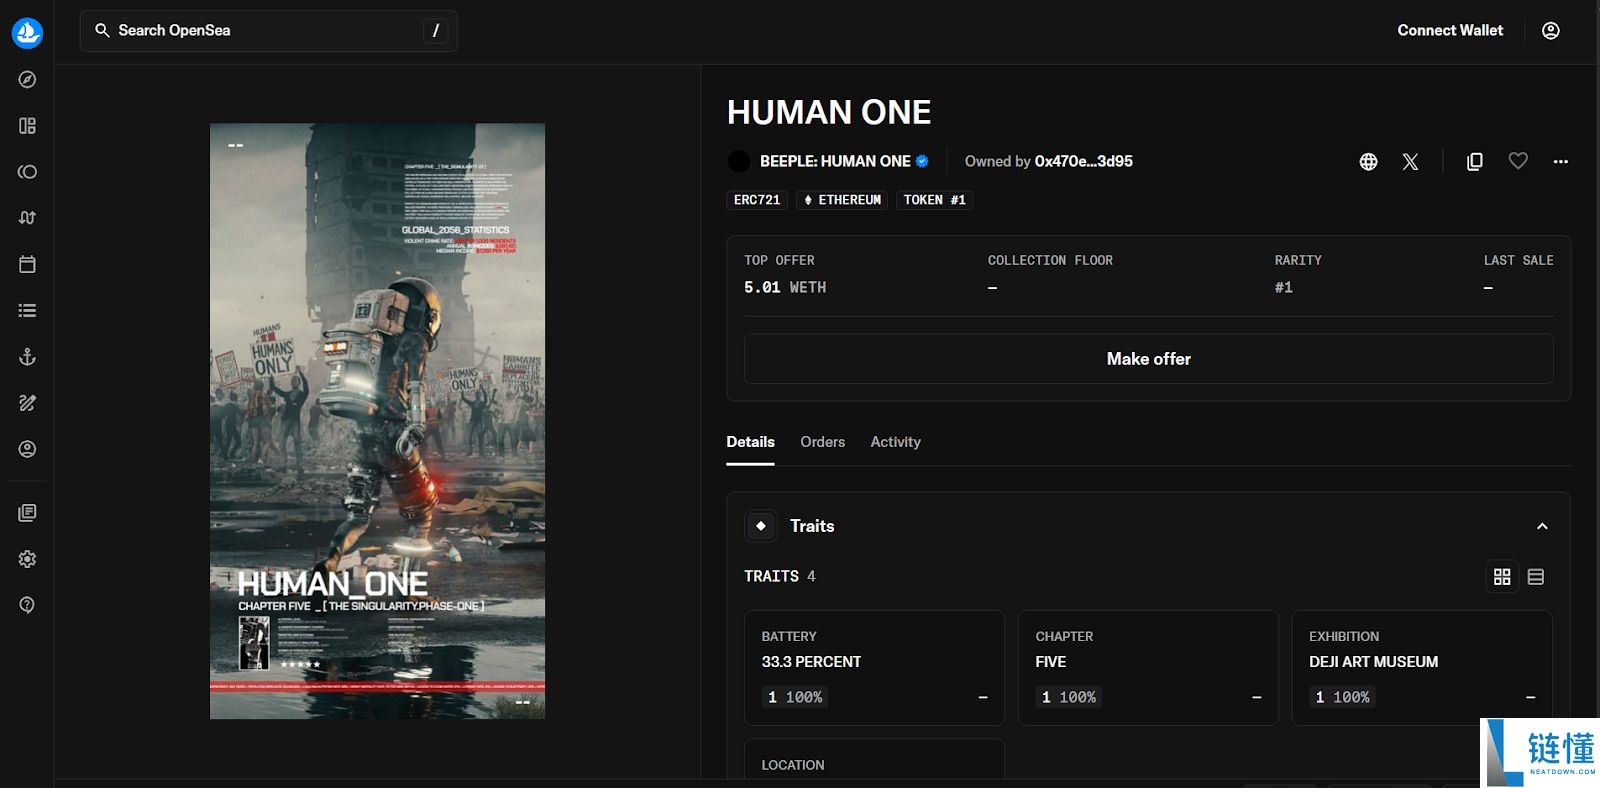Screen dimensions: 1600x788
Task: Open the Swap icon in the sidebar
Action: click(27, 218)
